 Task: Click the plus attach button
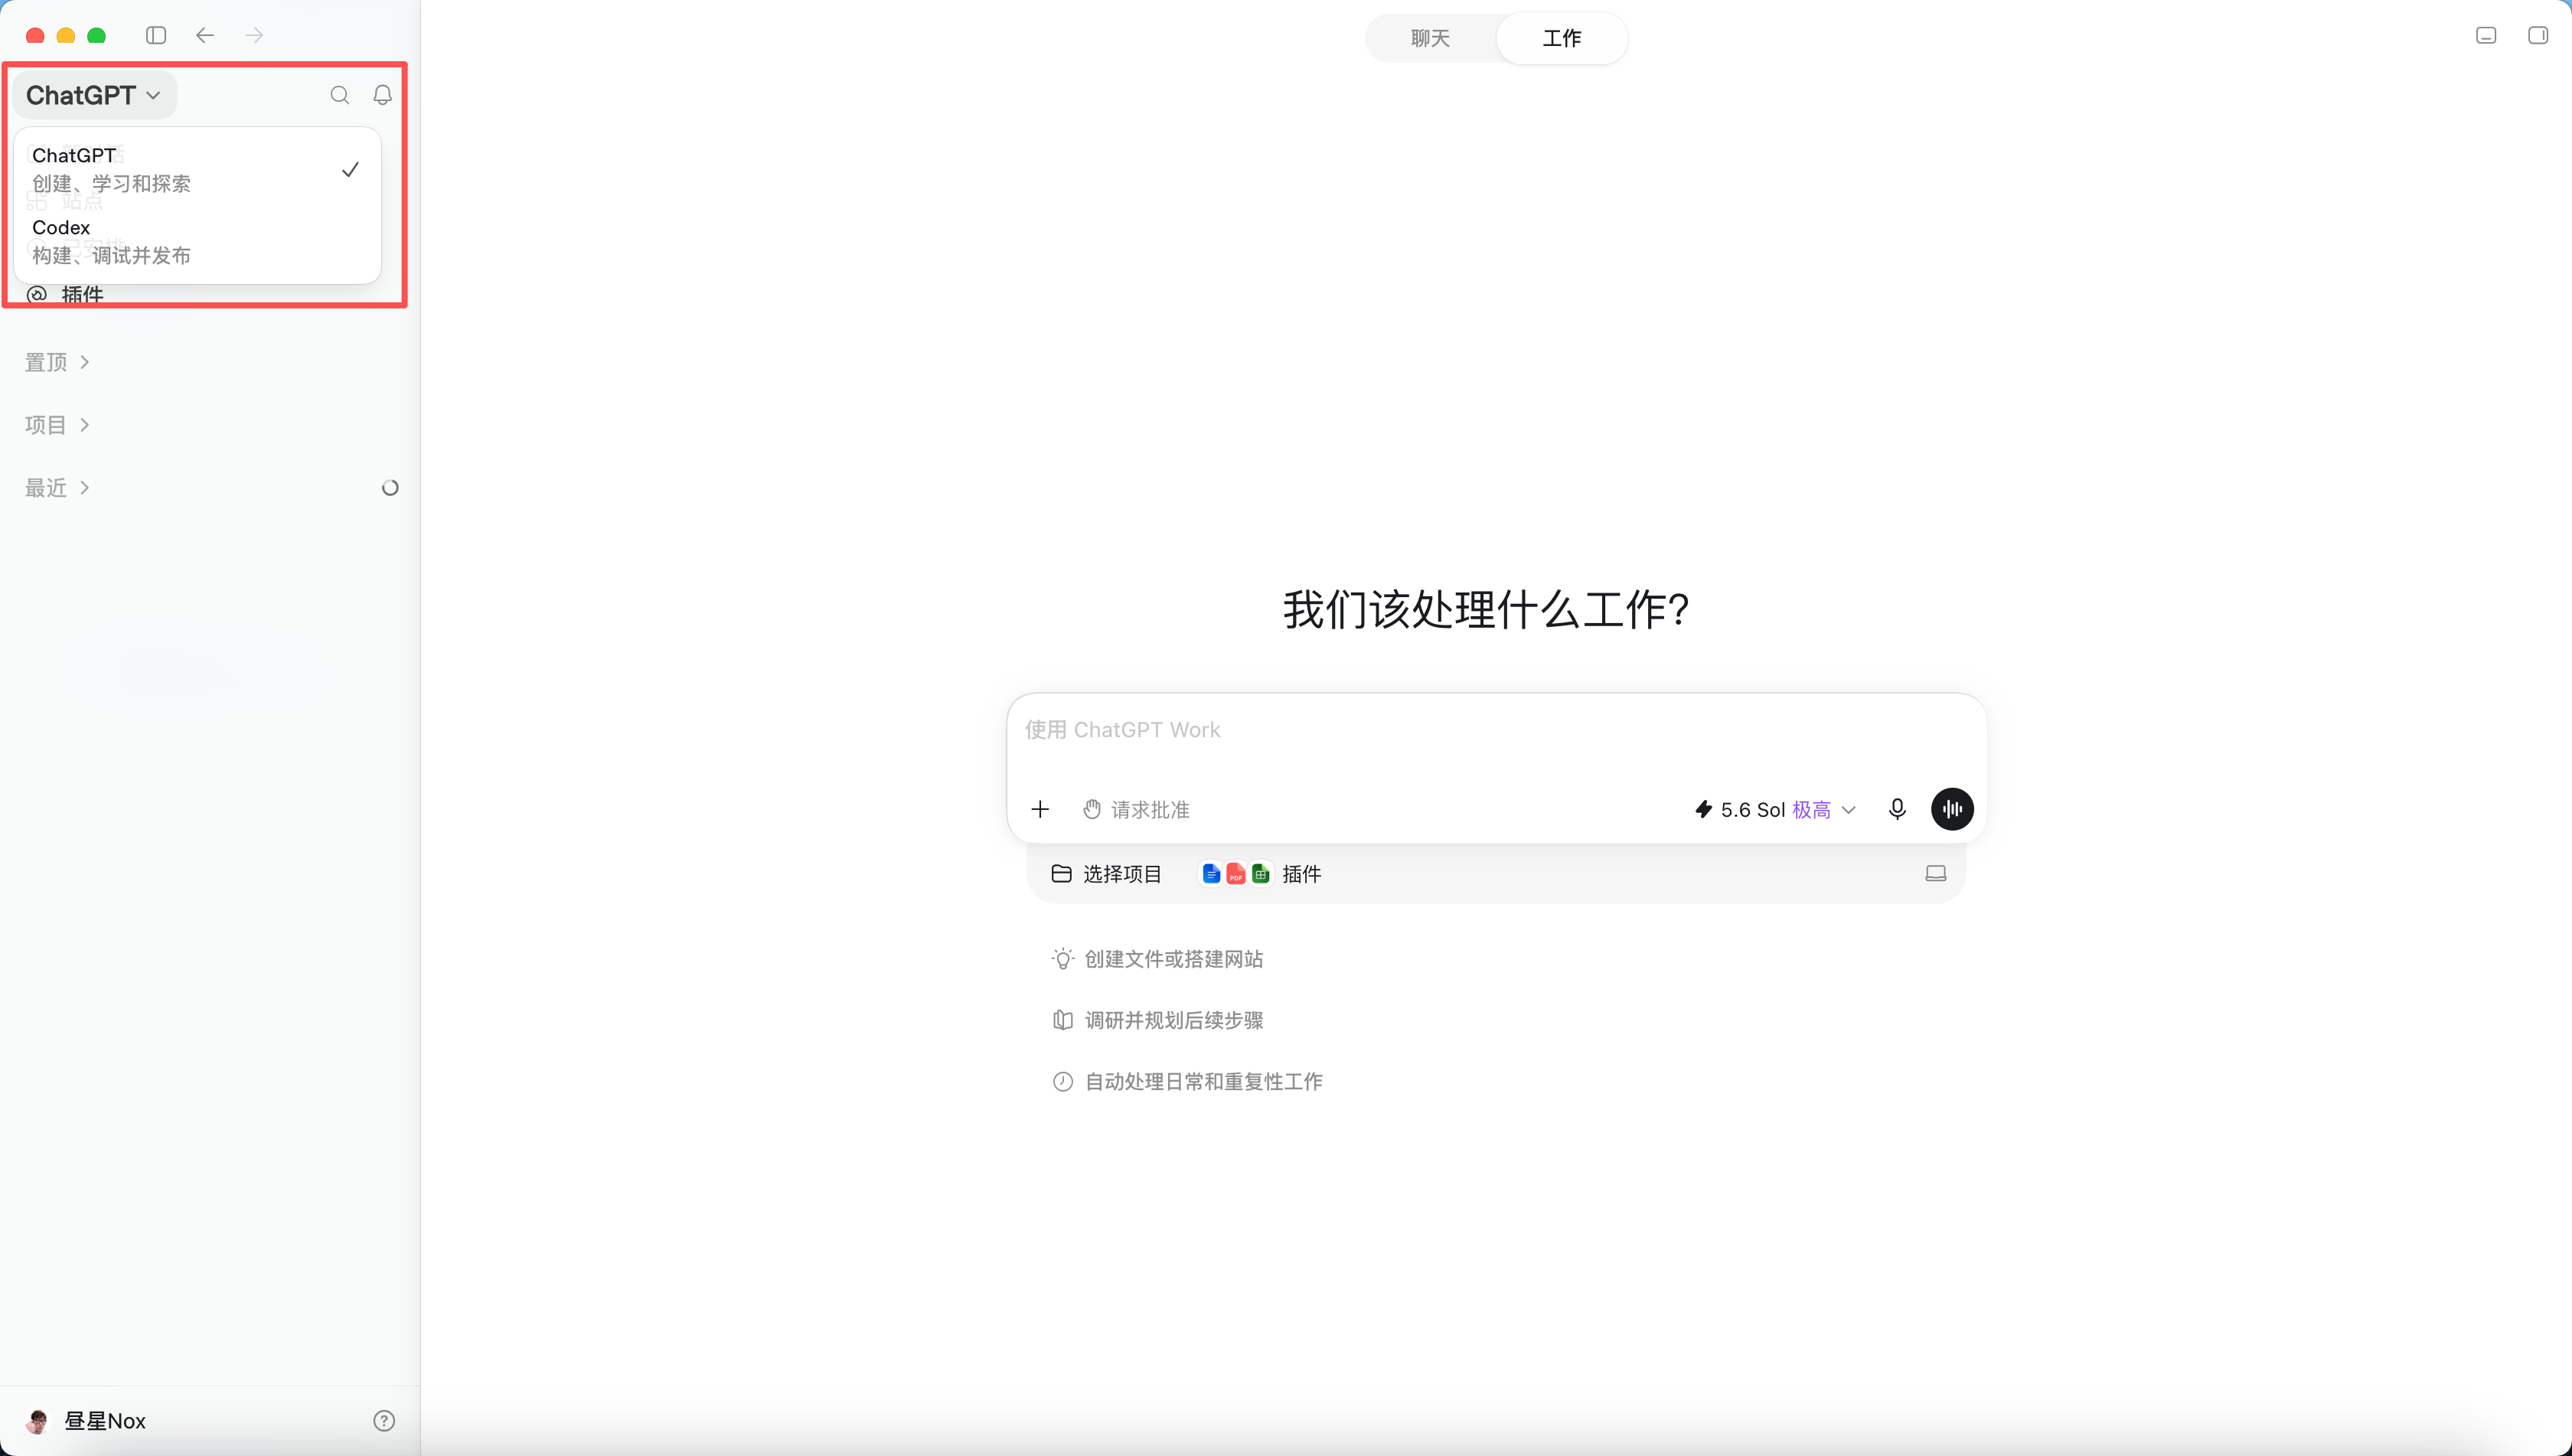[1040, 809]
